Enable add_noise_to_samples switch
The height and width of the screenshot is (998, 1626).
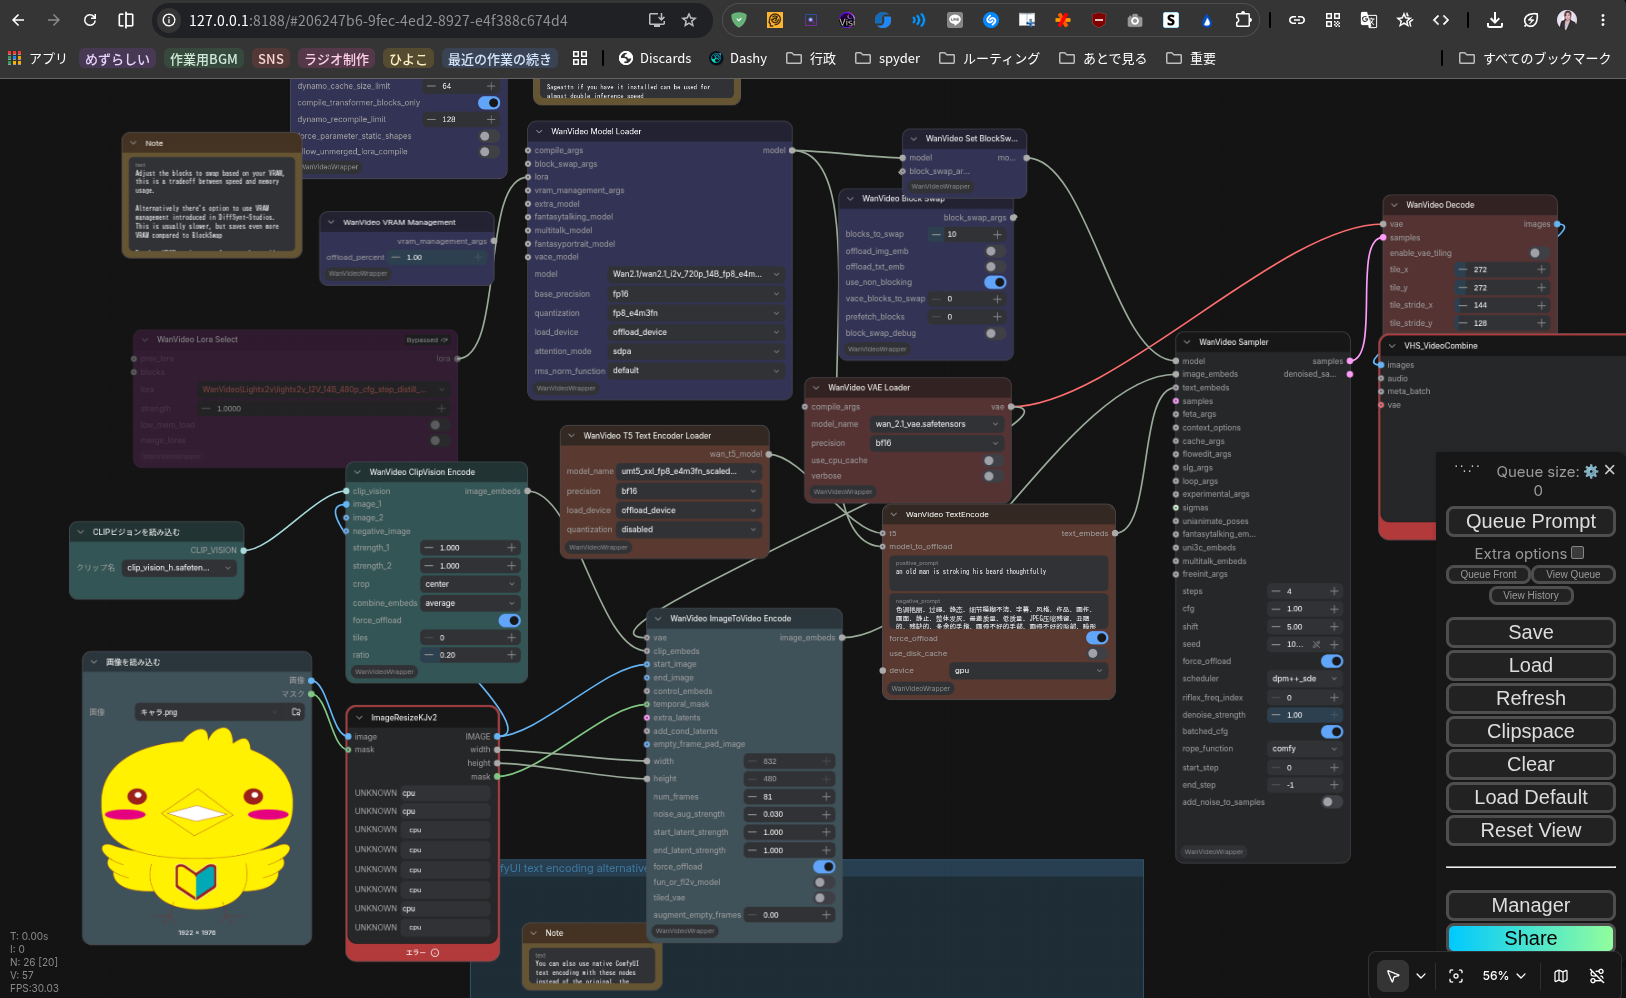click(1332, 802)
